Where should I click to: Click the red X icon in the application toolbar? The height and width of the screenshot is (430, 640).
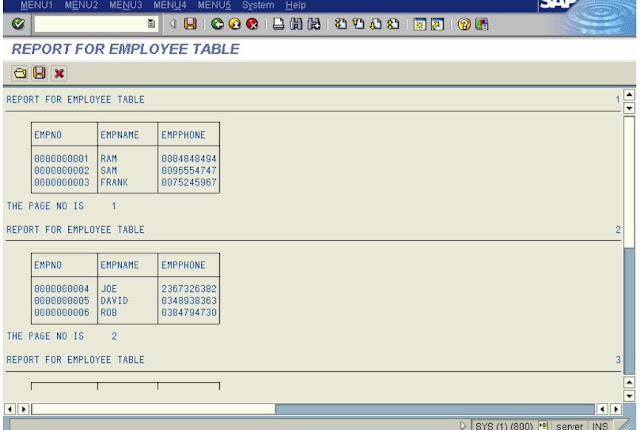tap(59, 73)
